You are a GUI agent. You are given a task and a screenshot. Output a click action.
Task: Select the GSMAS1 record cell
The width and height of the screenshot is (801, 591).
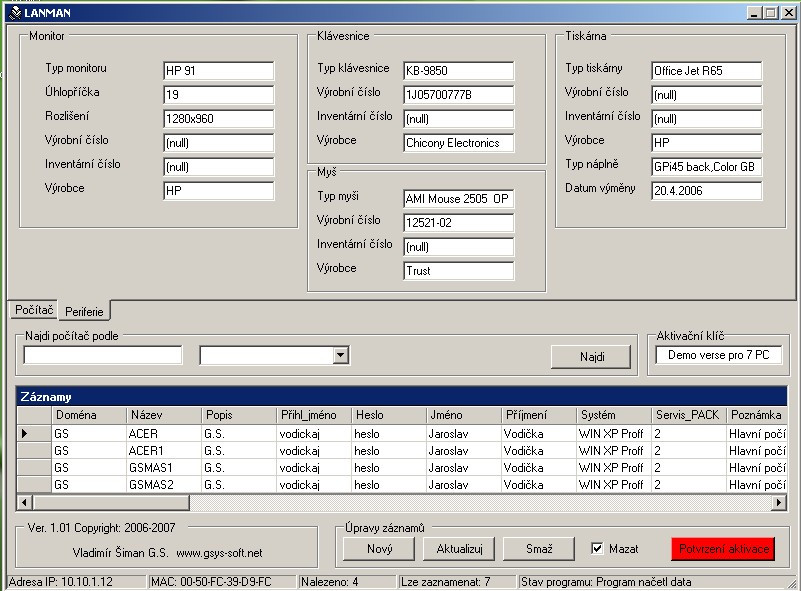[163, 467]
